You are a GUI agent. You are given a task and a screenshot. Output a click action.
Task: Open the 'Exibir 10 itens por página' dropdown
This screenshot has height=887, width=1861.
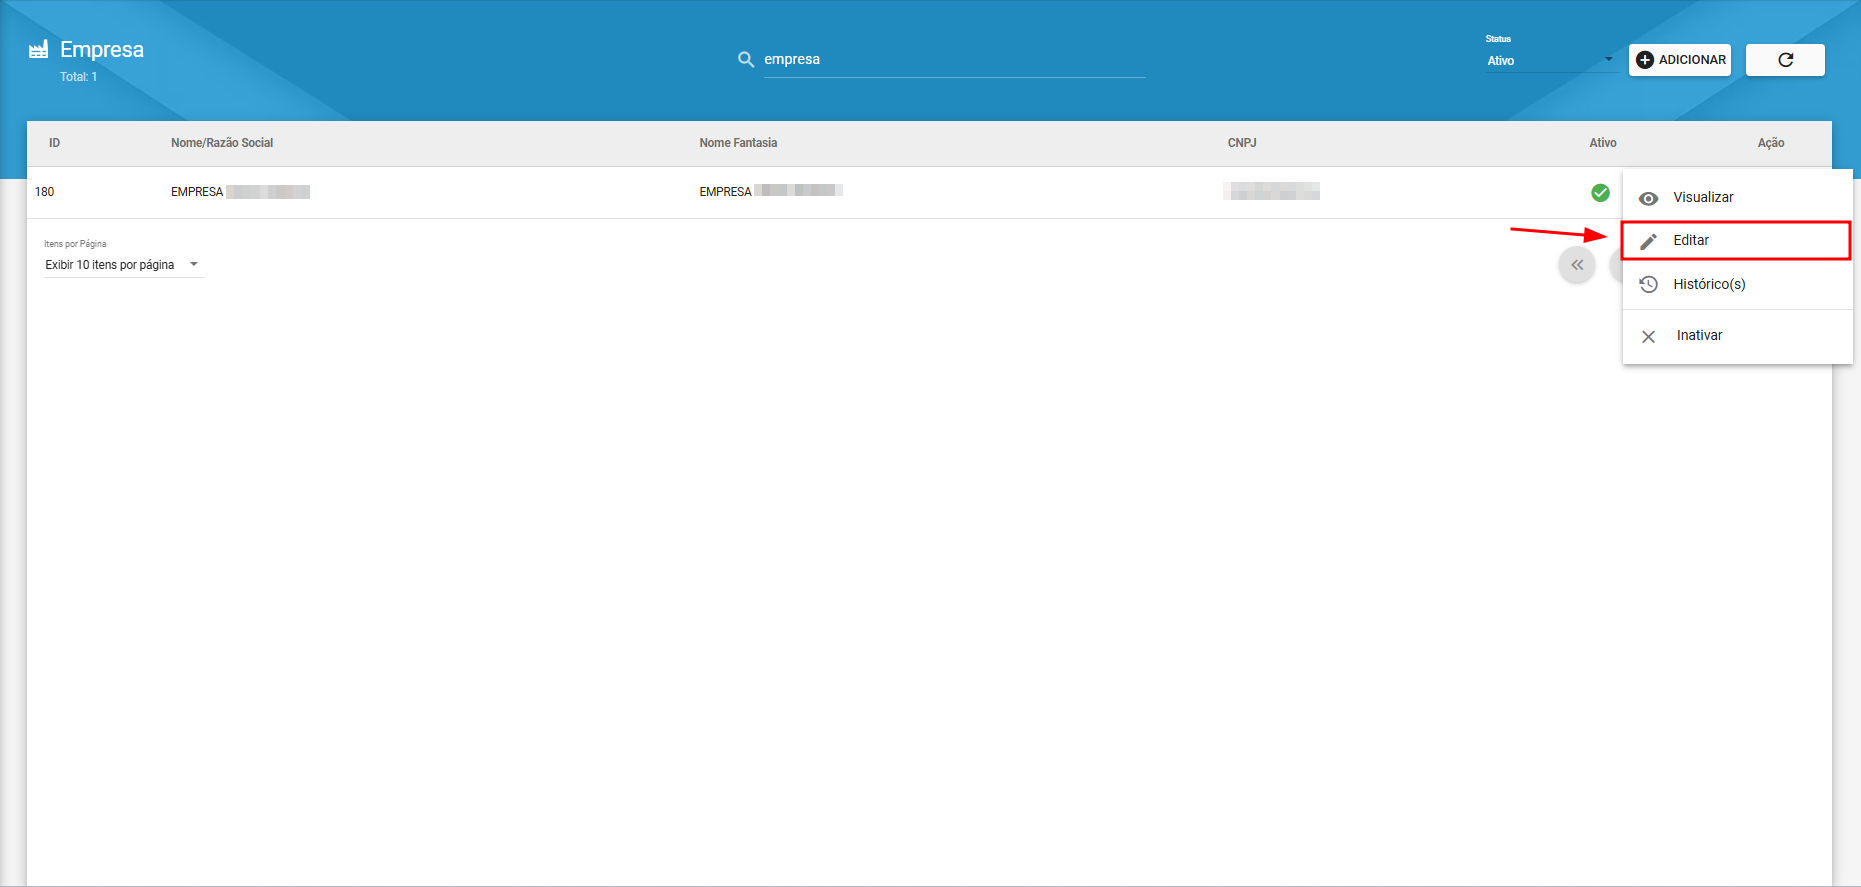(123, 265)
